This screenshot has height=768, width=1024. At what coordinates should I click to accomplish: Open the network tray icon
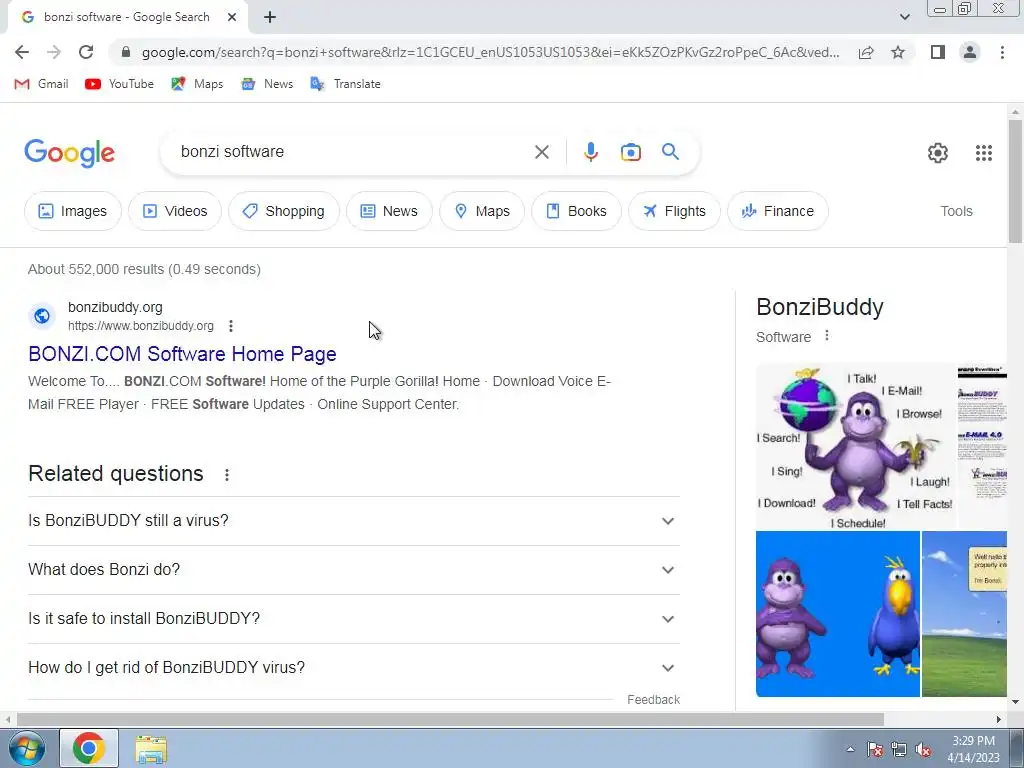coord(899,750)
